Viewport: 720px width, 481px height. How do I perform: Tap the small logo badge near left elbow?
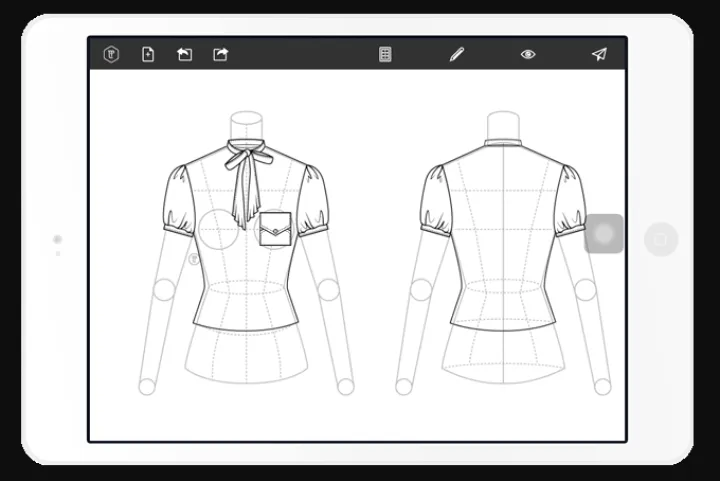[193, 259]
